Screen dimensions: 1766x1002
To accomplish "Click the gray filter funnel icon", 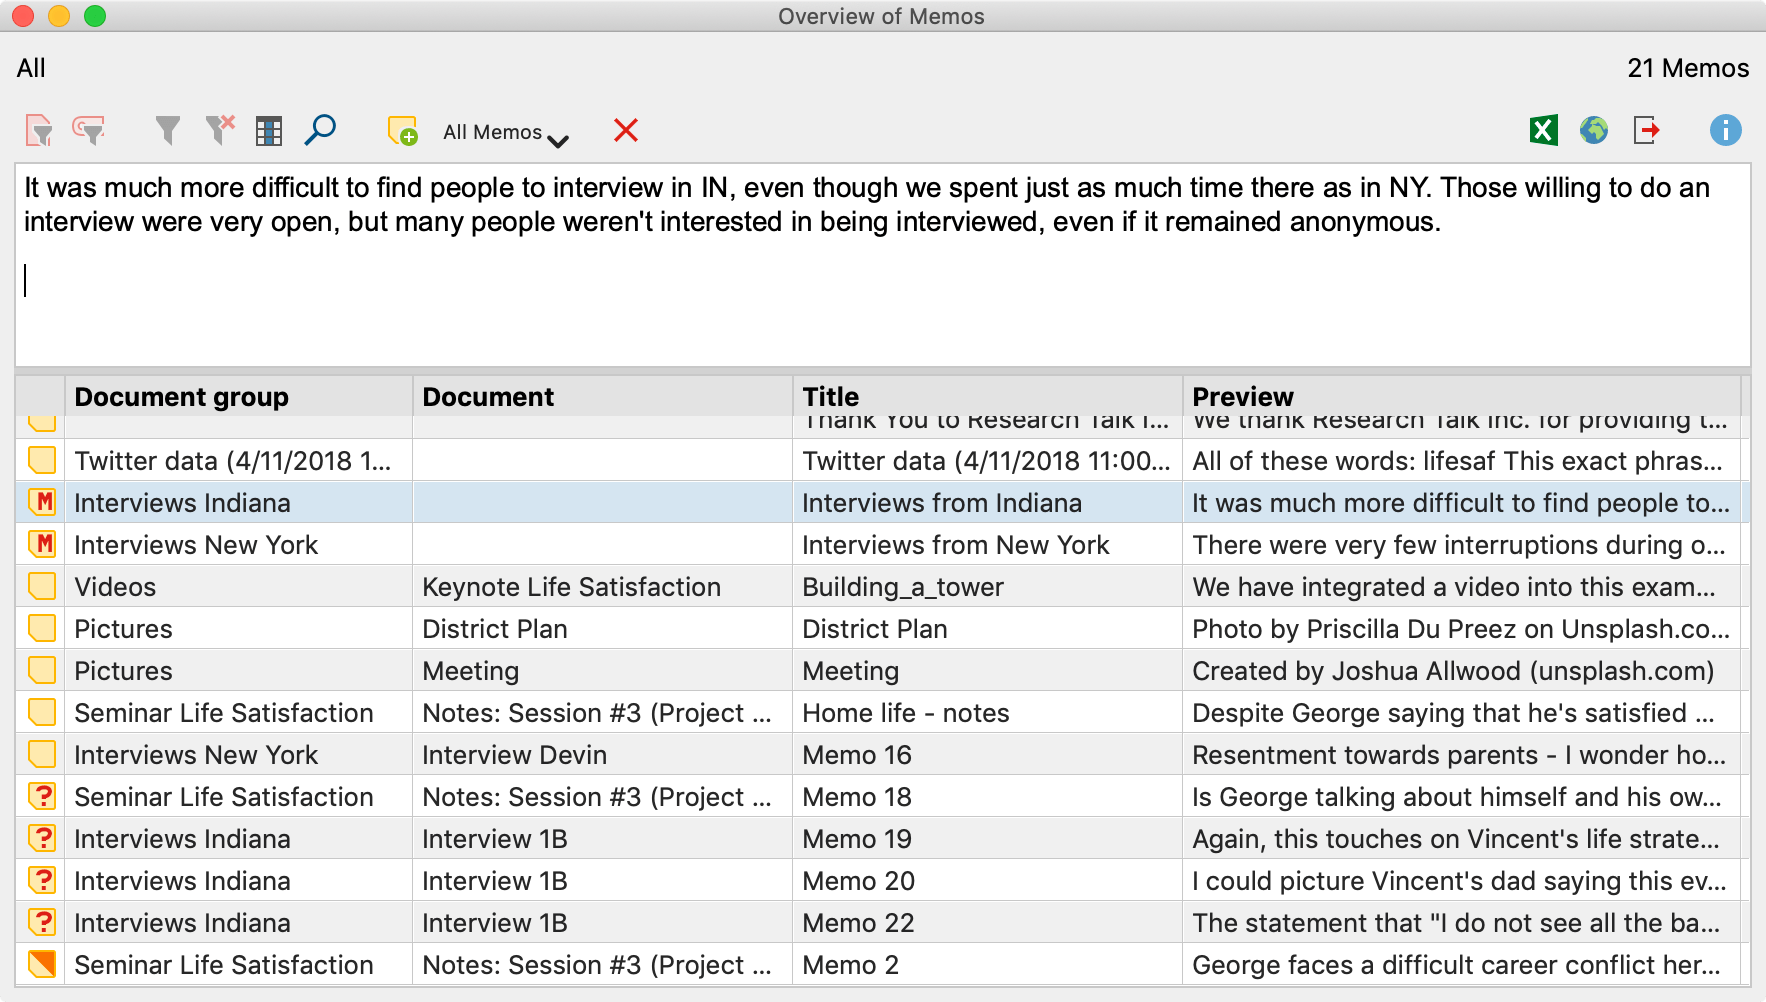I will coord(168,131).
